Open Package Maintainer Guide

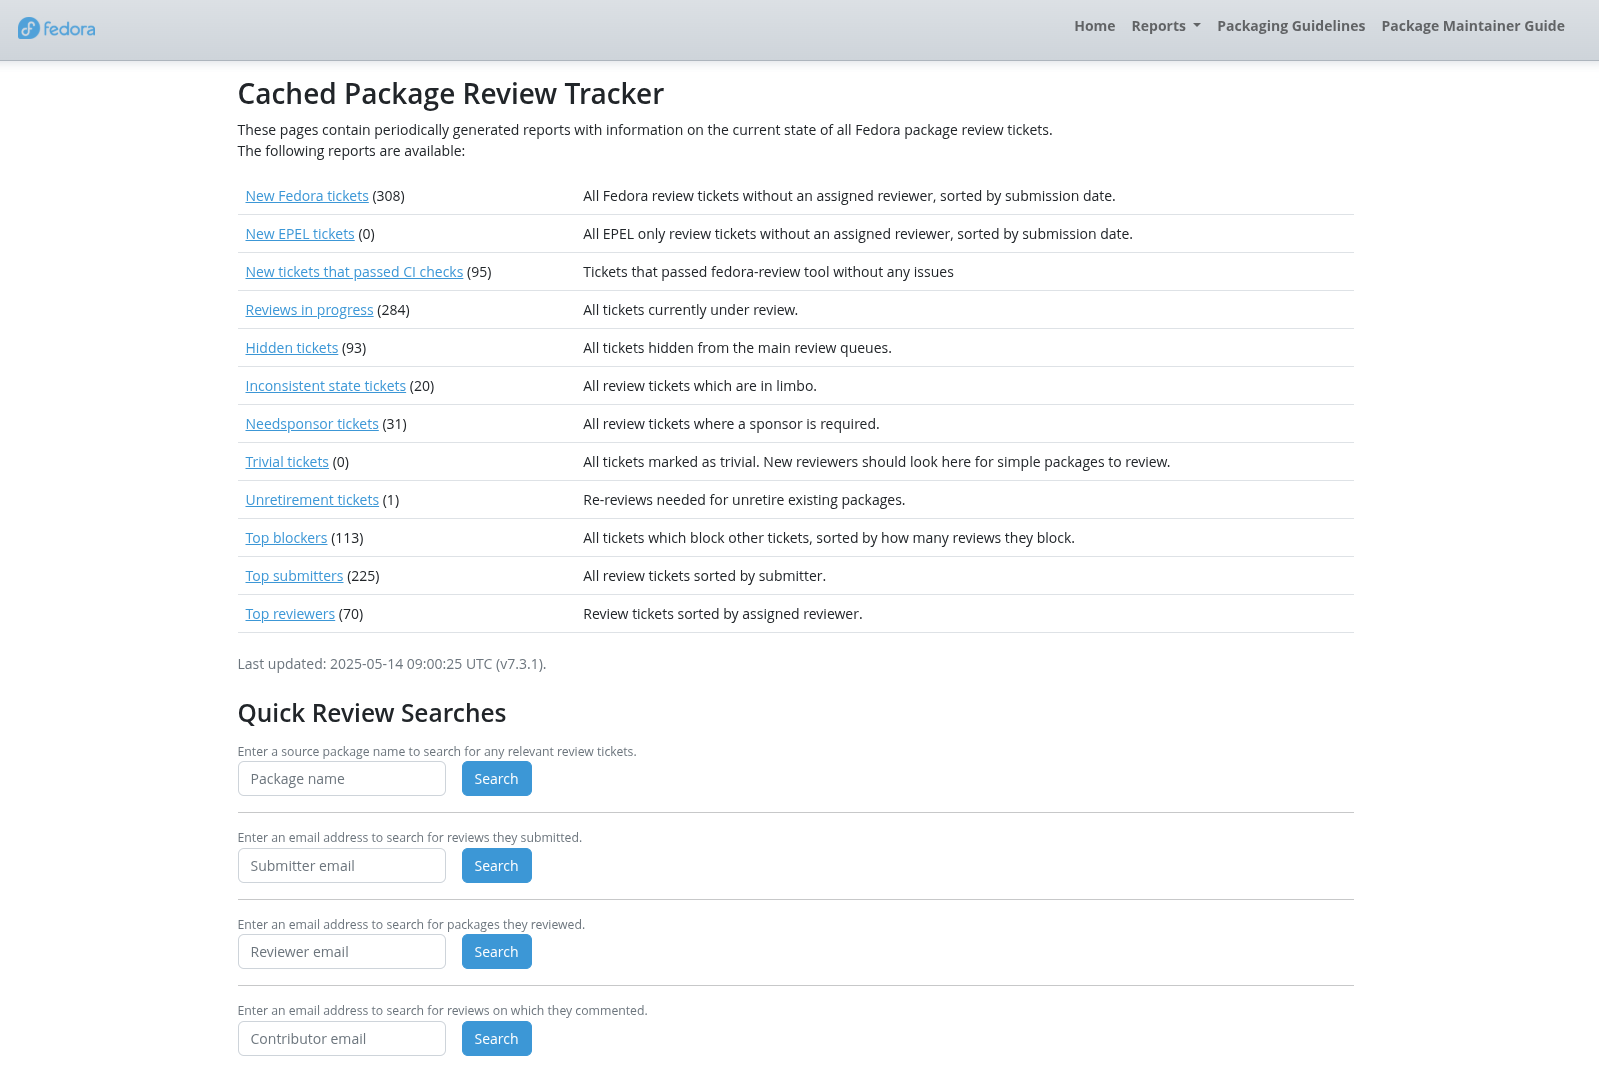click(x=1473, y=26)
